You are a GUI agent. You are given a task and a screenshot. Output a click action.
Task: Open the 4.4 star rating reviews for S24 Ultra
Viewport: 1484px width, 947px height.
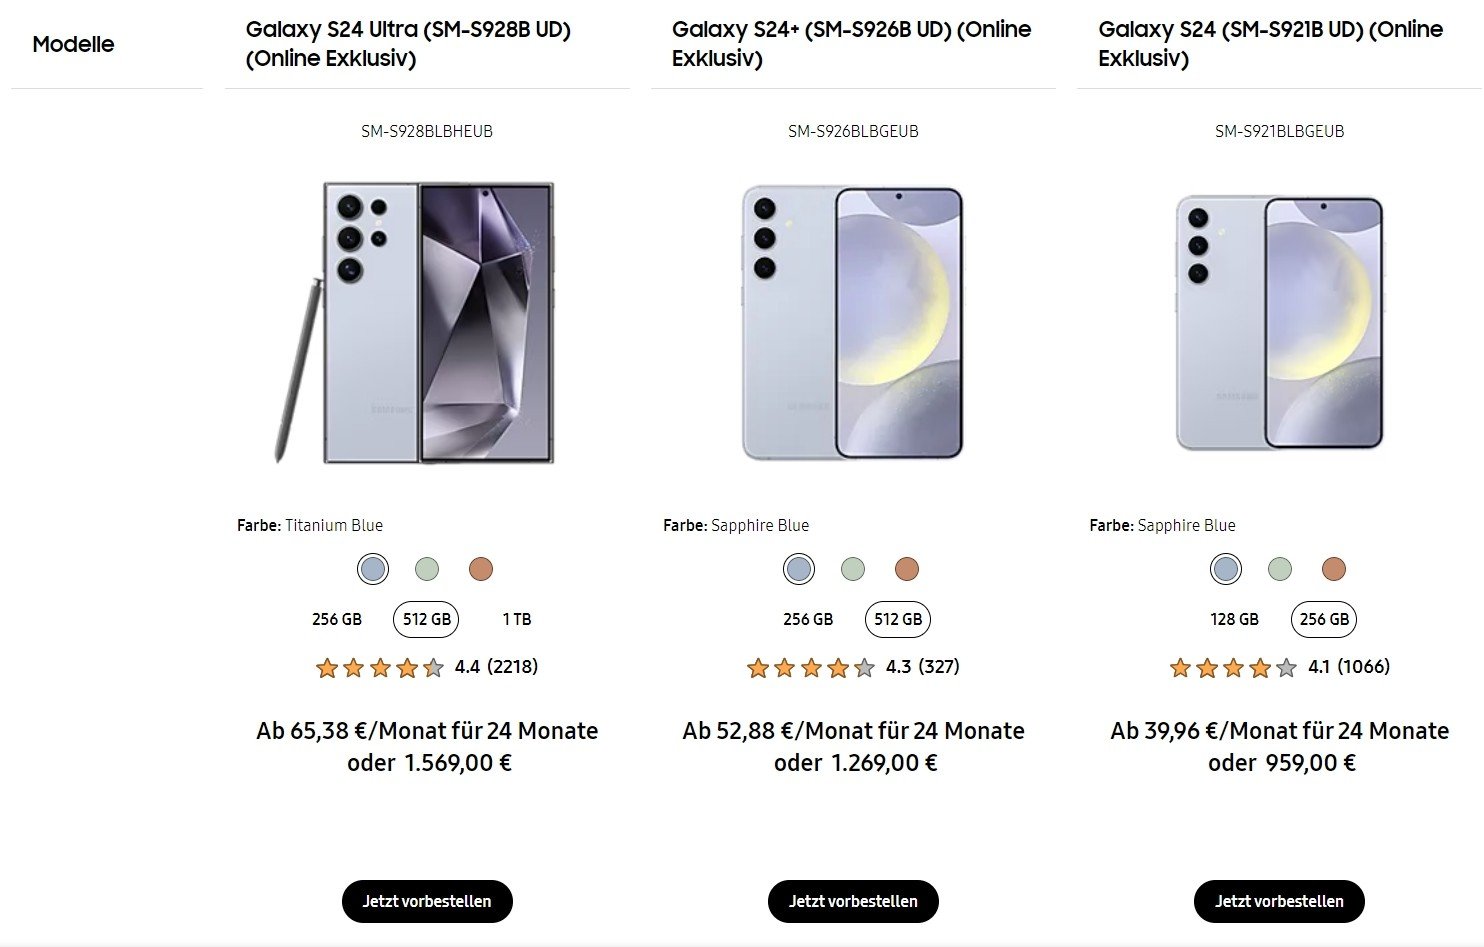(x=427, y=667)
